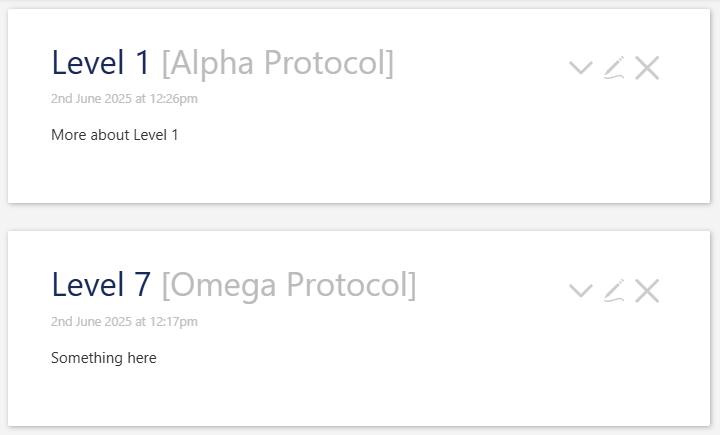Open the Level 1 title heading
720x435 pixels.
[x=101, y=62]
